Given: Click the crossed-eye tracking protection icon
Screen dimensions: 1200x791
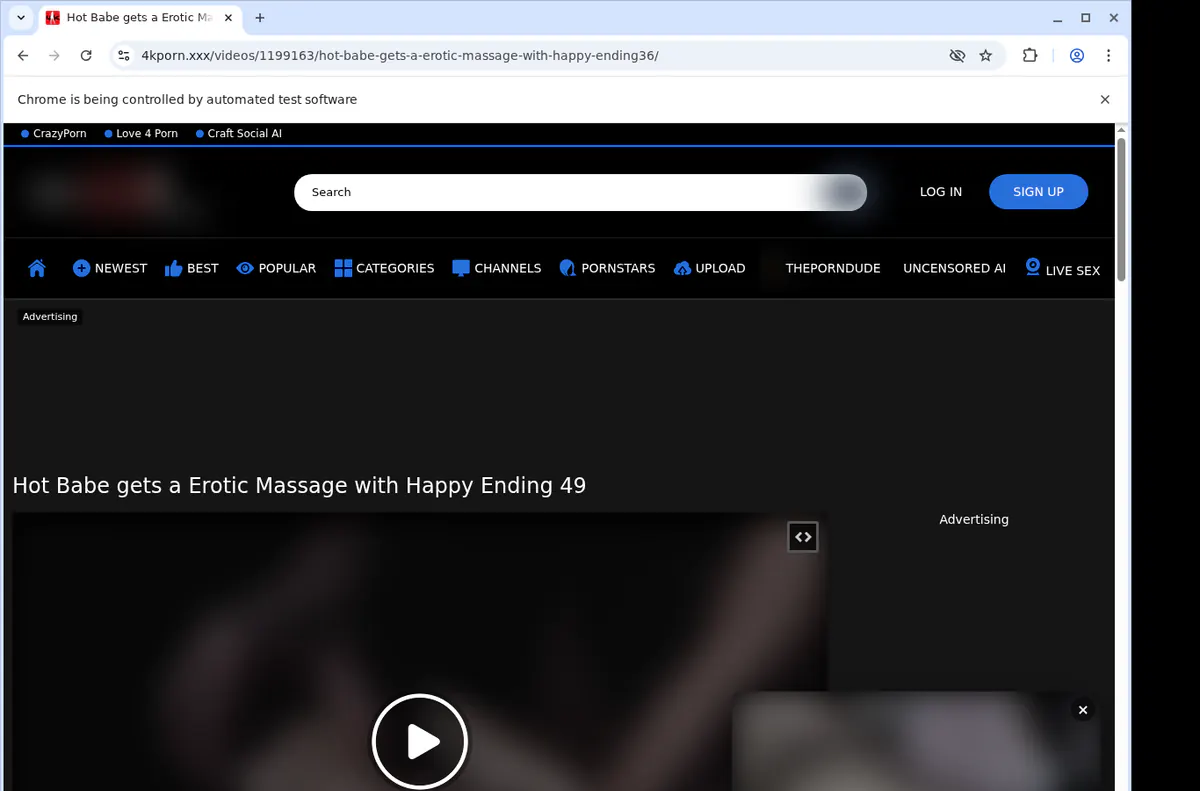Looking at the screenshot, I should tap(957, 56).
